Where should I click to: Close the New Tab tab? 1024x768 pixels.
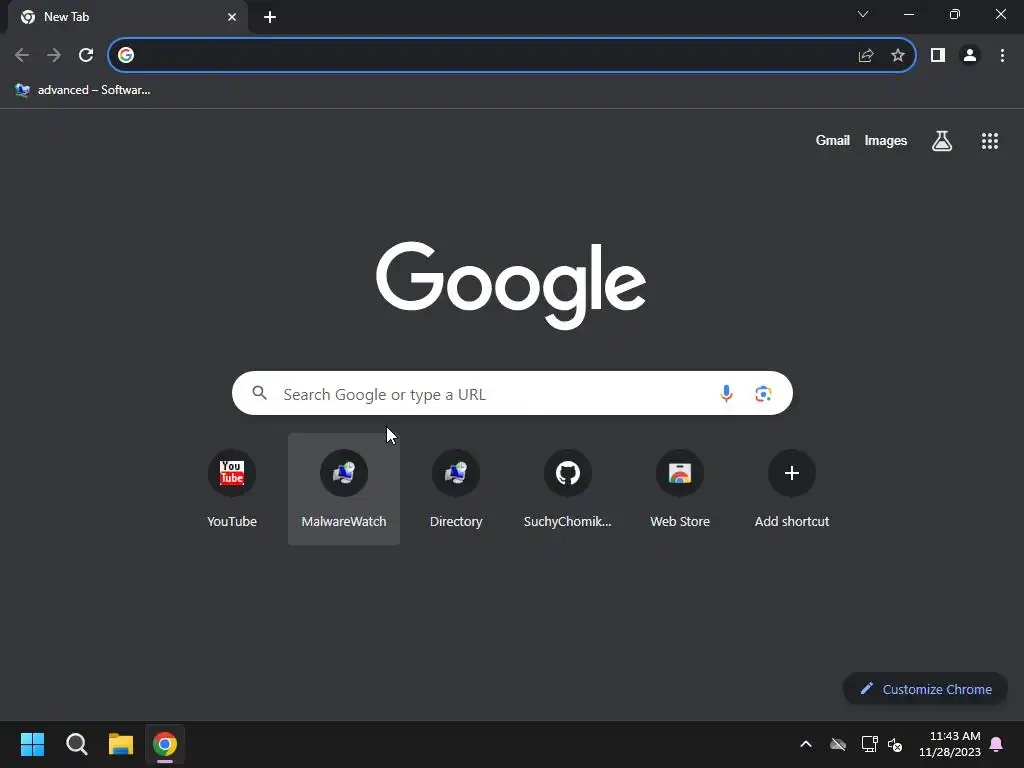click(232, 17)
